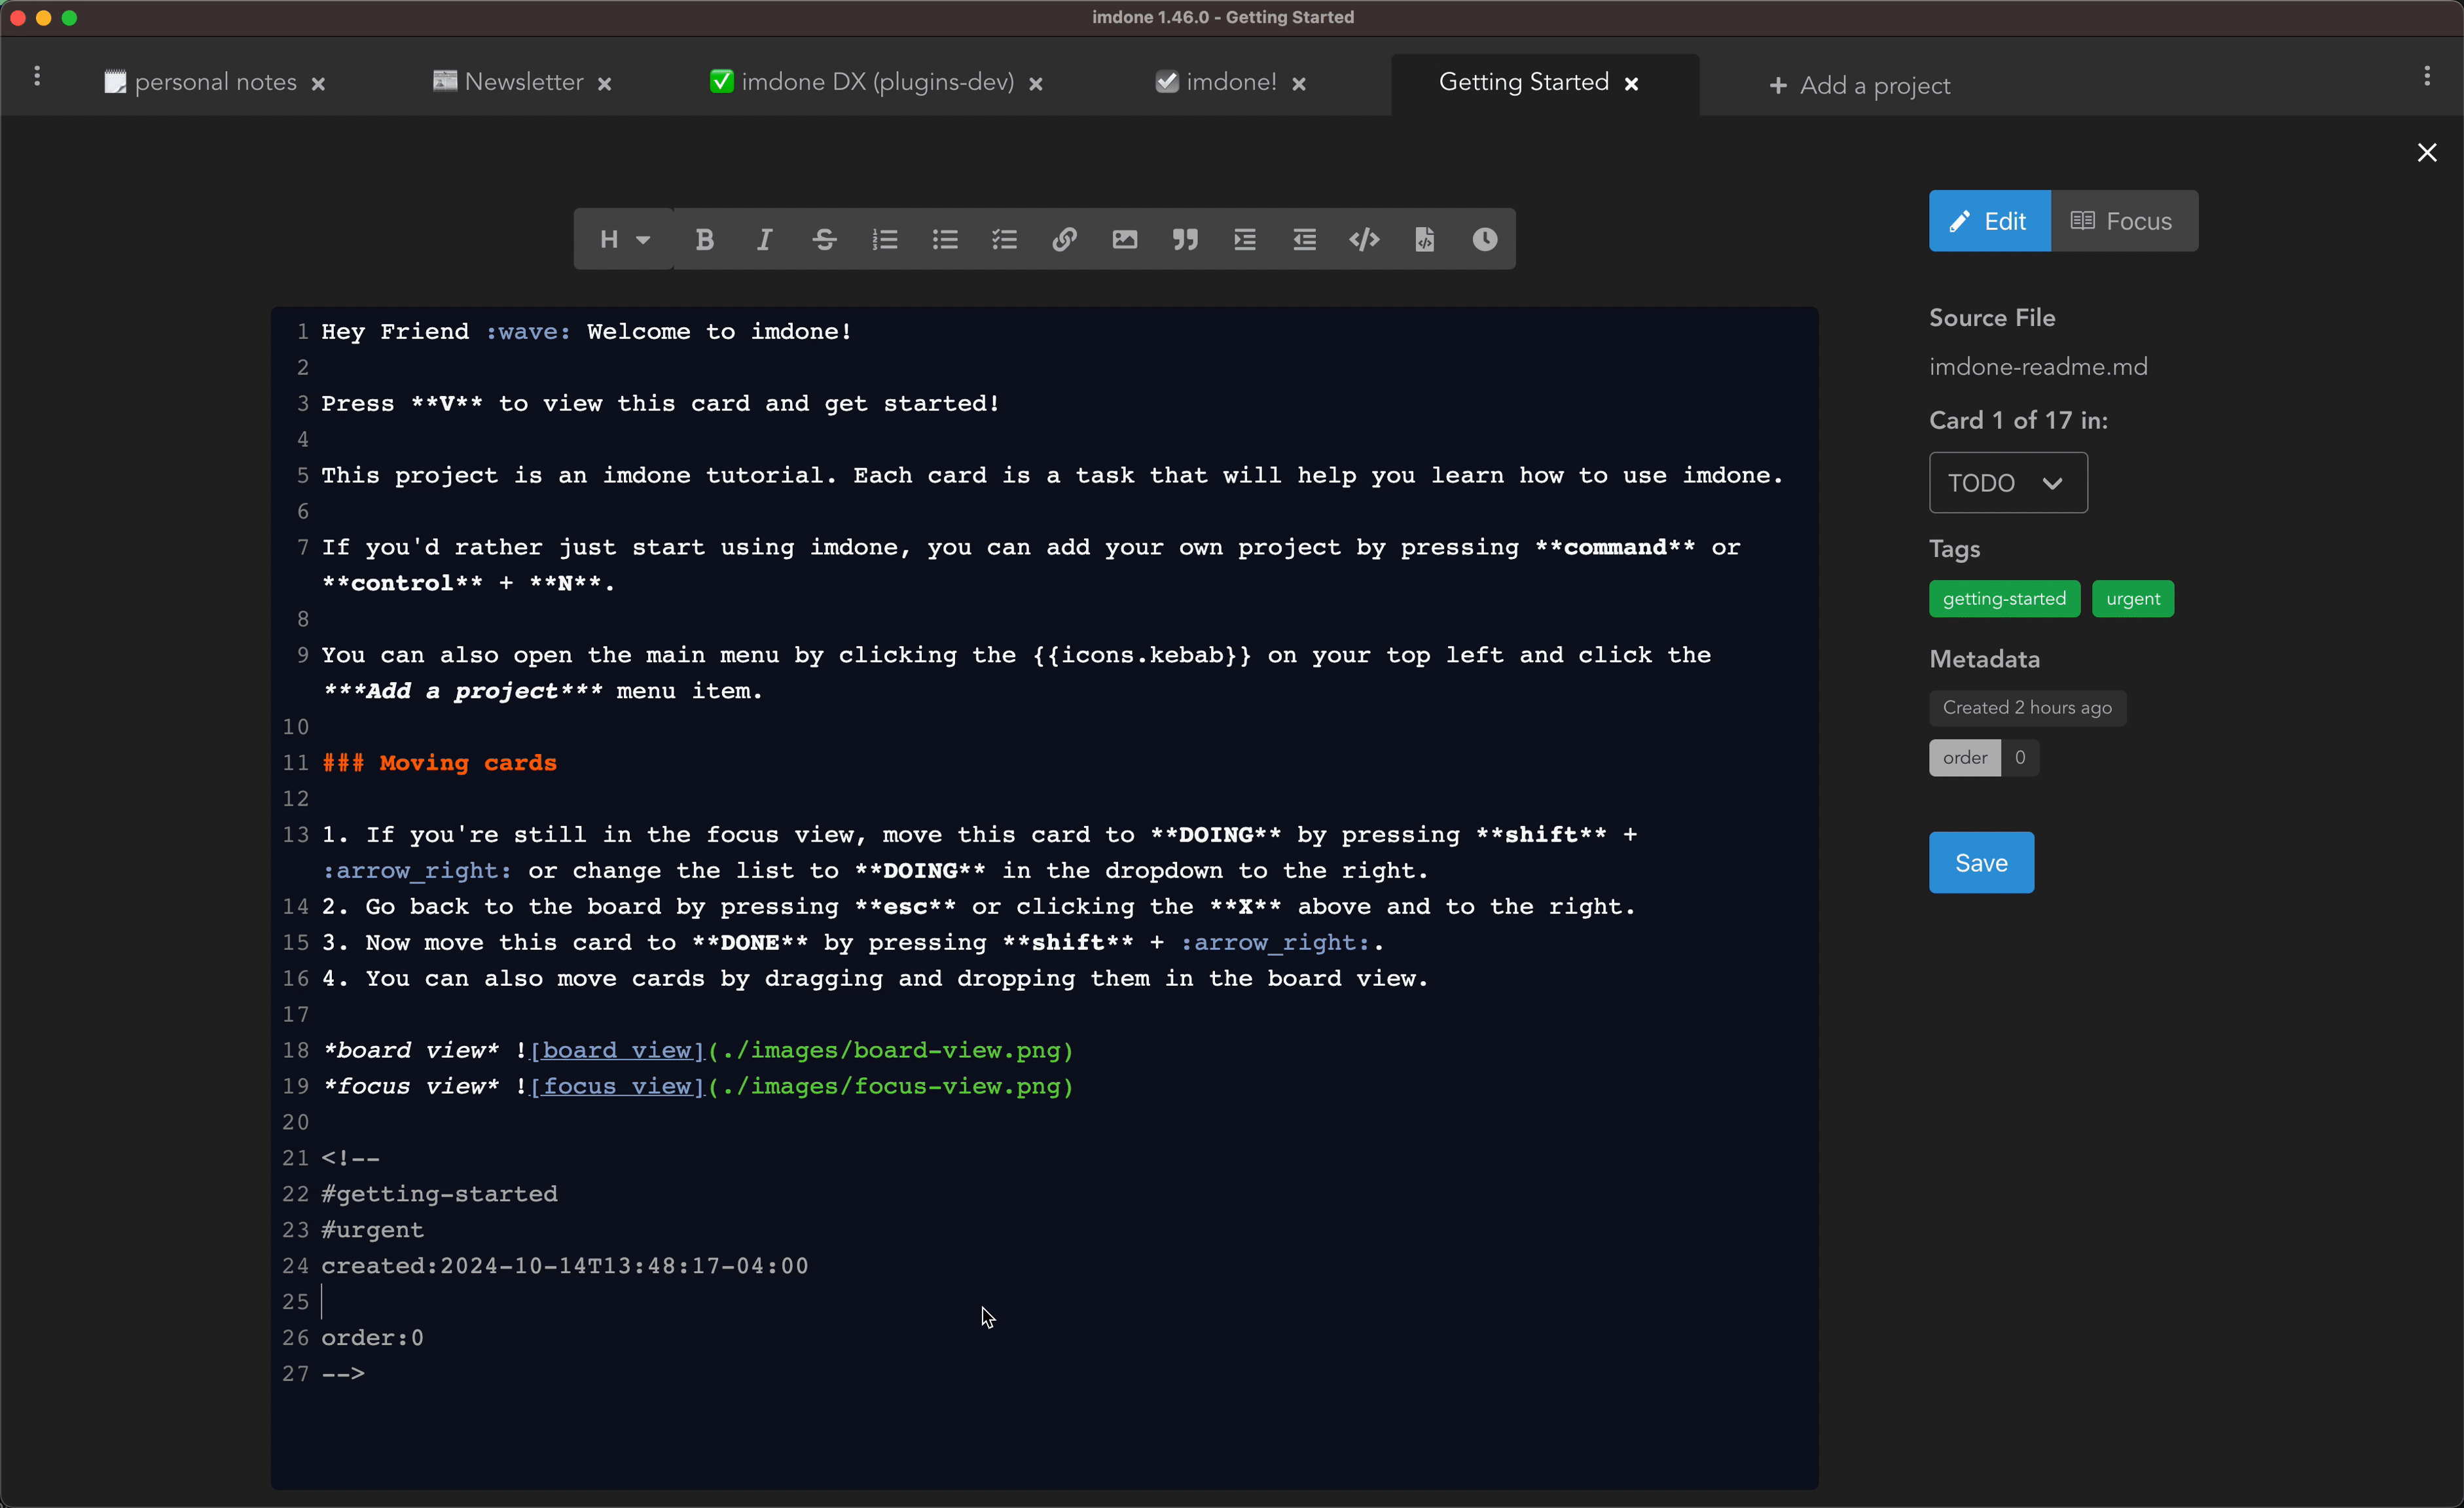Click the #getting-started line in editor
The height and width of the screenshot is (1508, 2464).
click(439, 1194)
